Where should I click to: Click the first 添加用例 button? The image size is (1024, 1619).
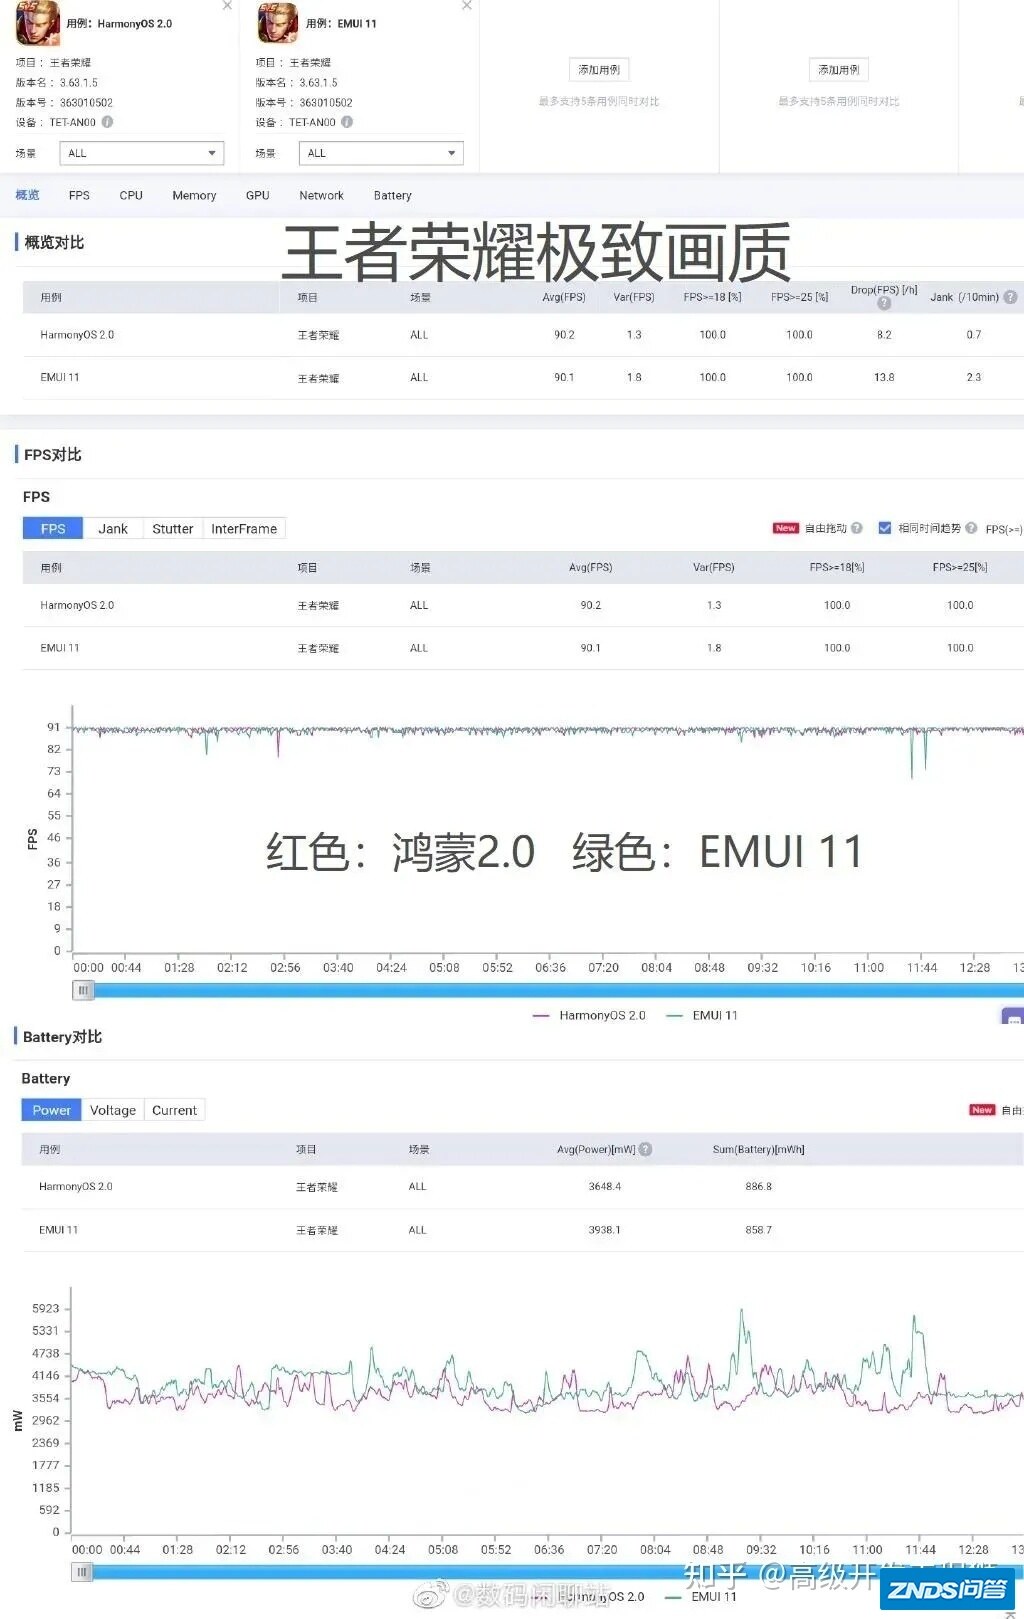tap(599, 70)
